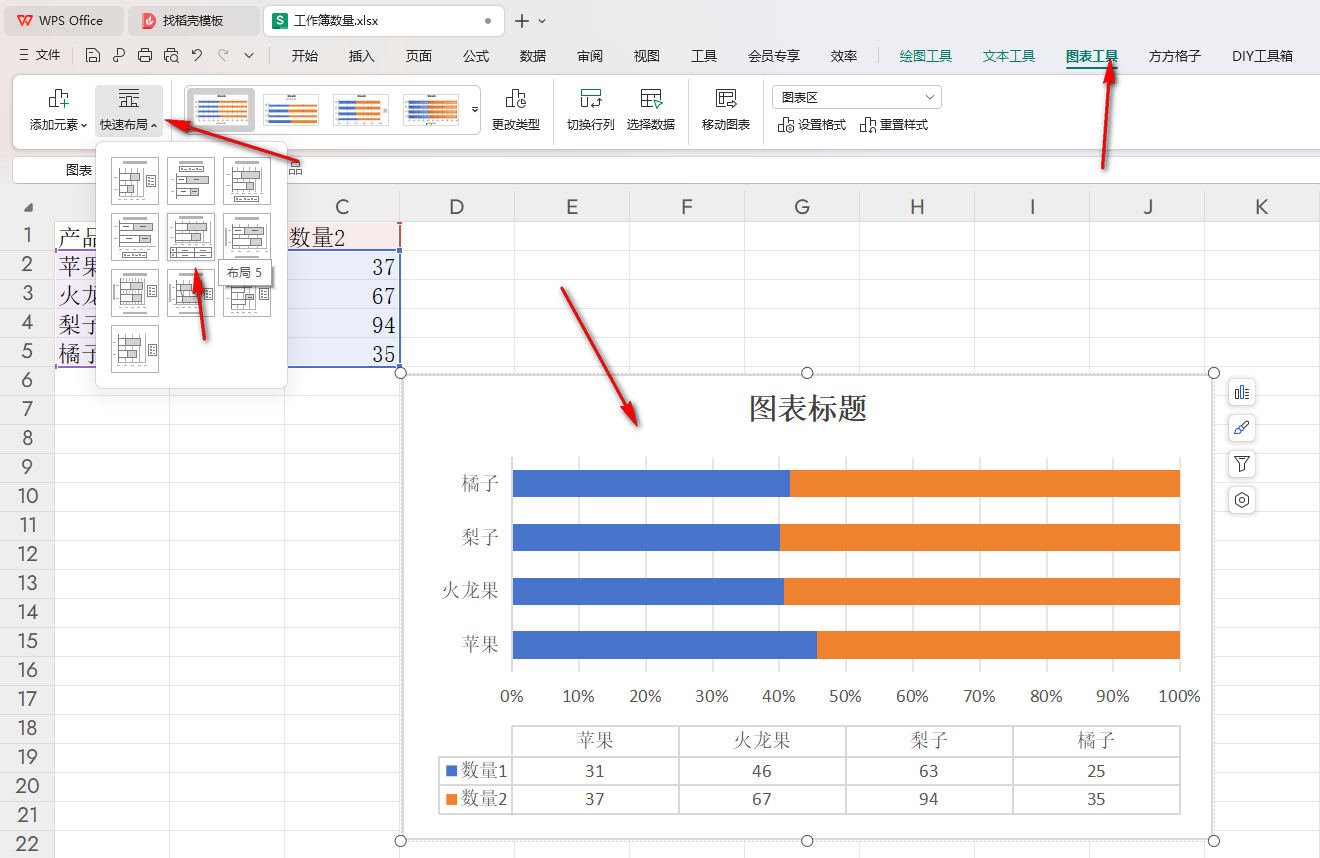Open the 添加元素 add chart element tool

pyautogui.click(x=58, y=111)
